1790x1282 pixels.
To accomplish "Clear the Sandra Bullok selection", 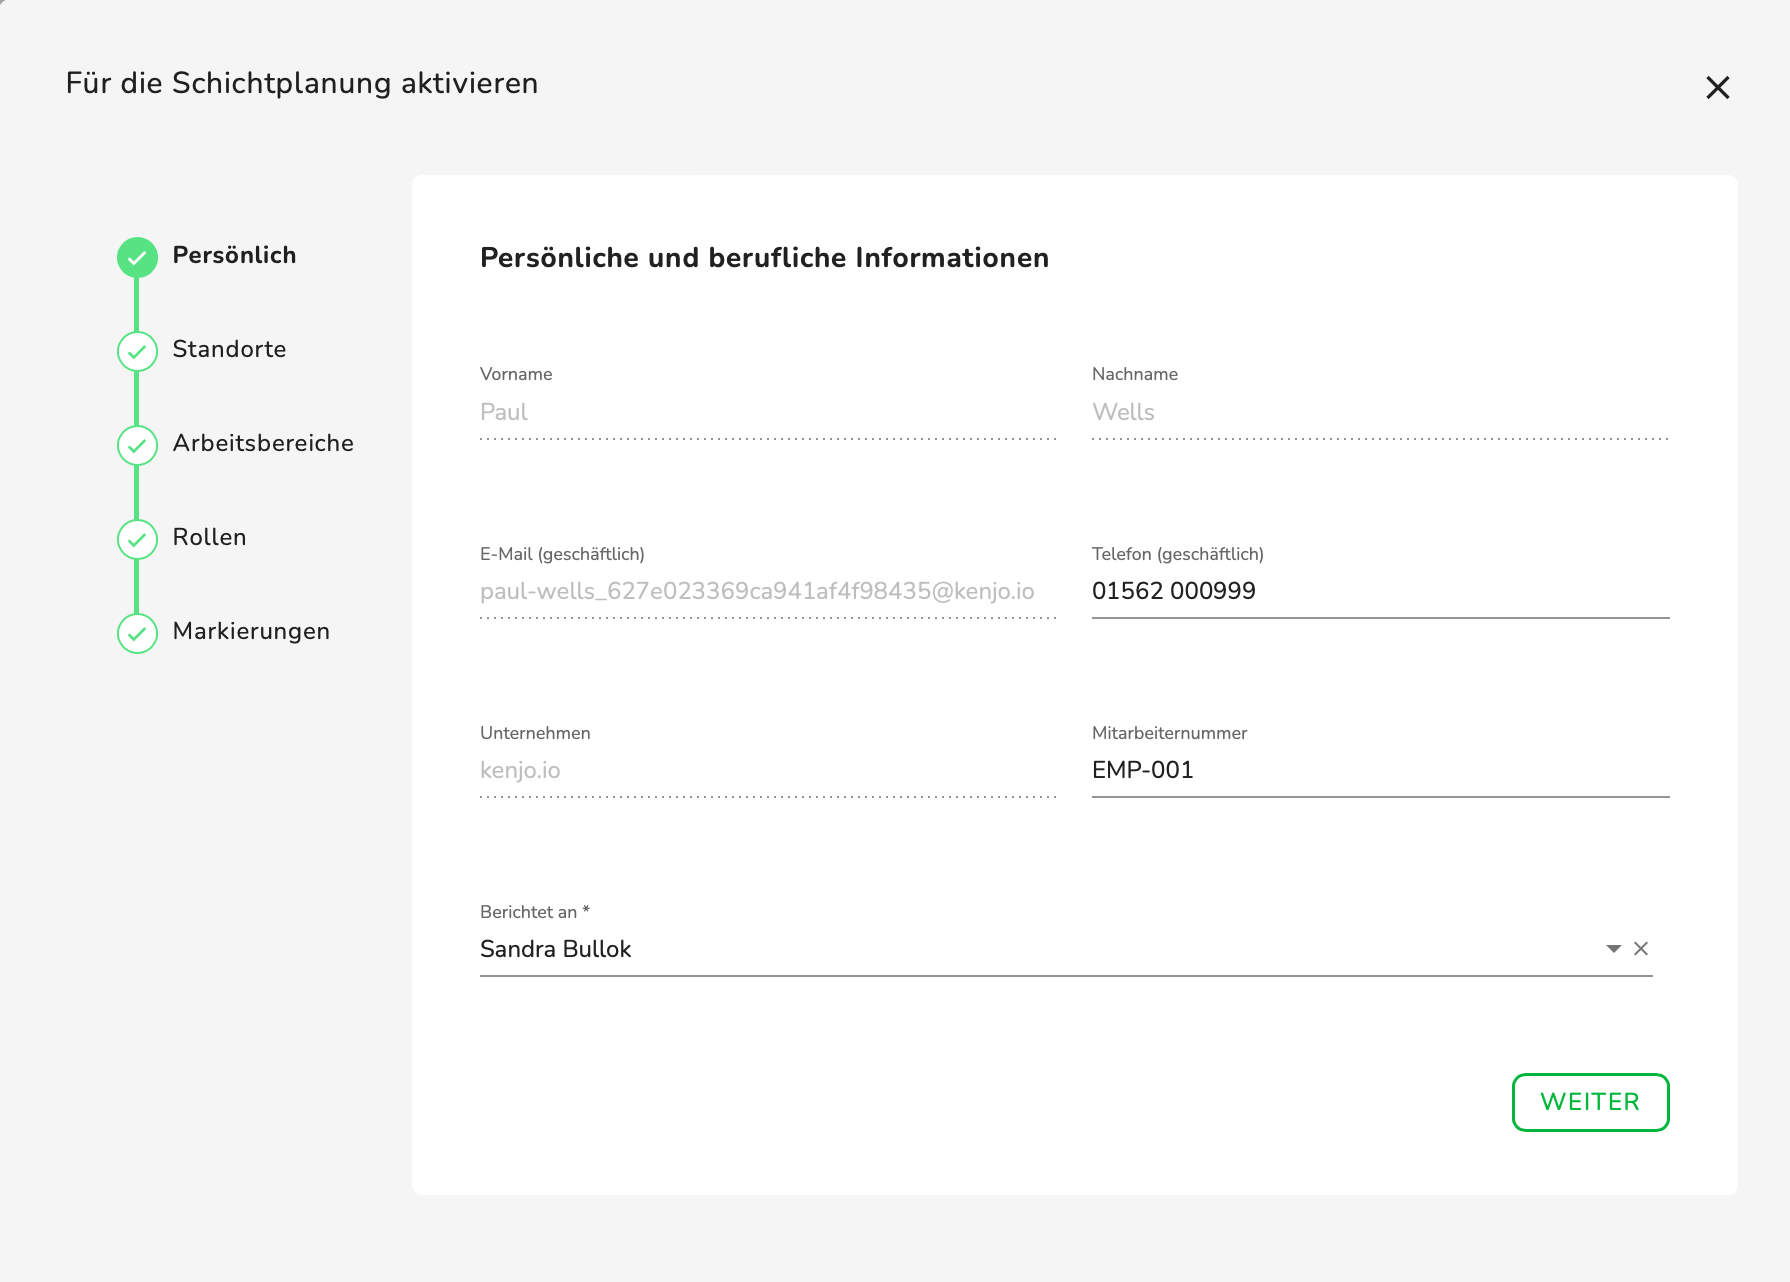I will [x=1641, y=949].
